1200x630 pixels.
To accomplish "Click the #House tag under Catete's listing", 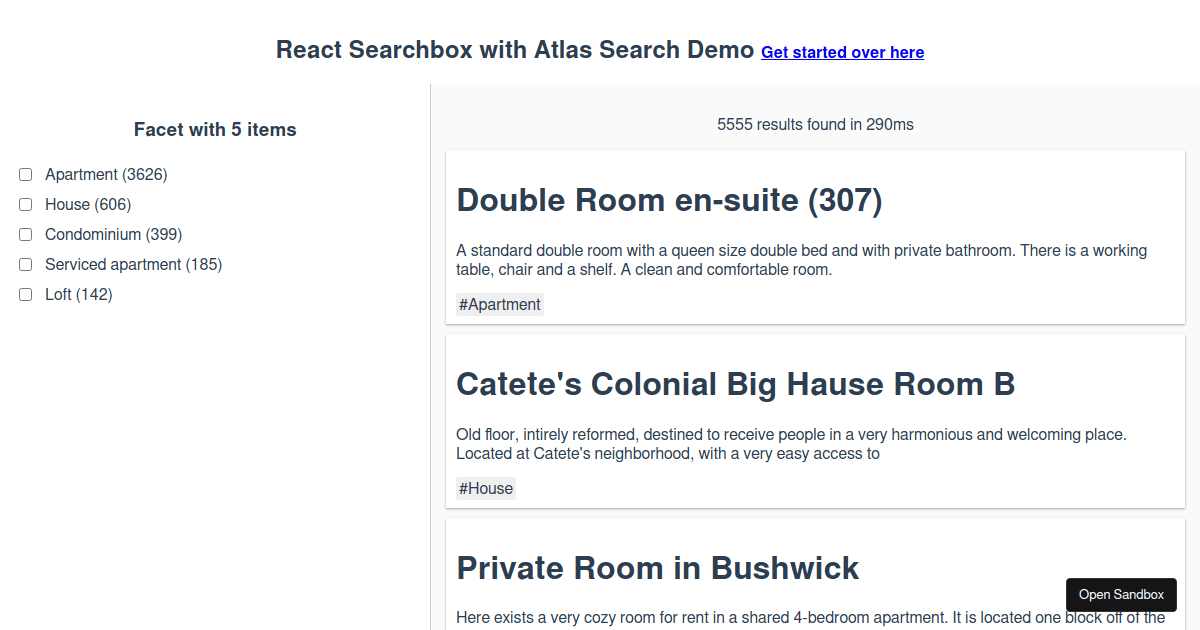I will pyautogui.click(x=485, y=488).
